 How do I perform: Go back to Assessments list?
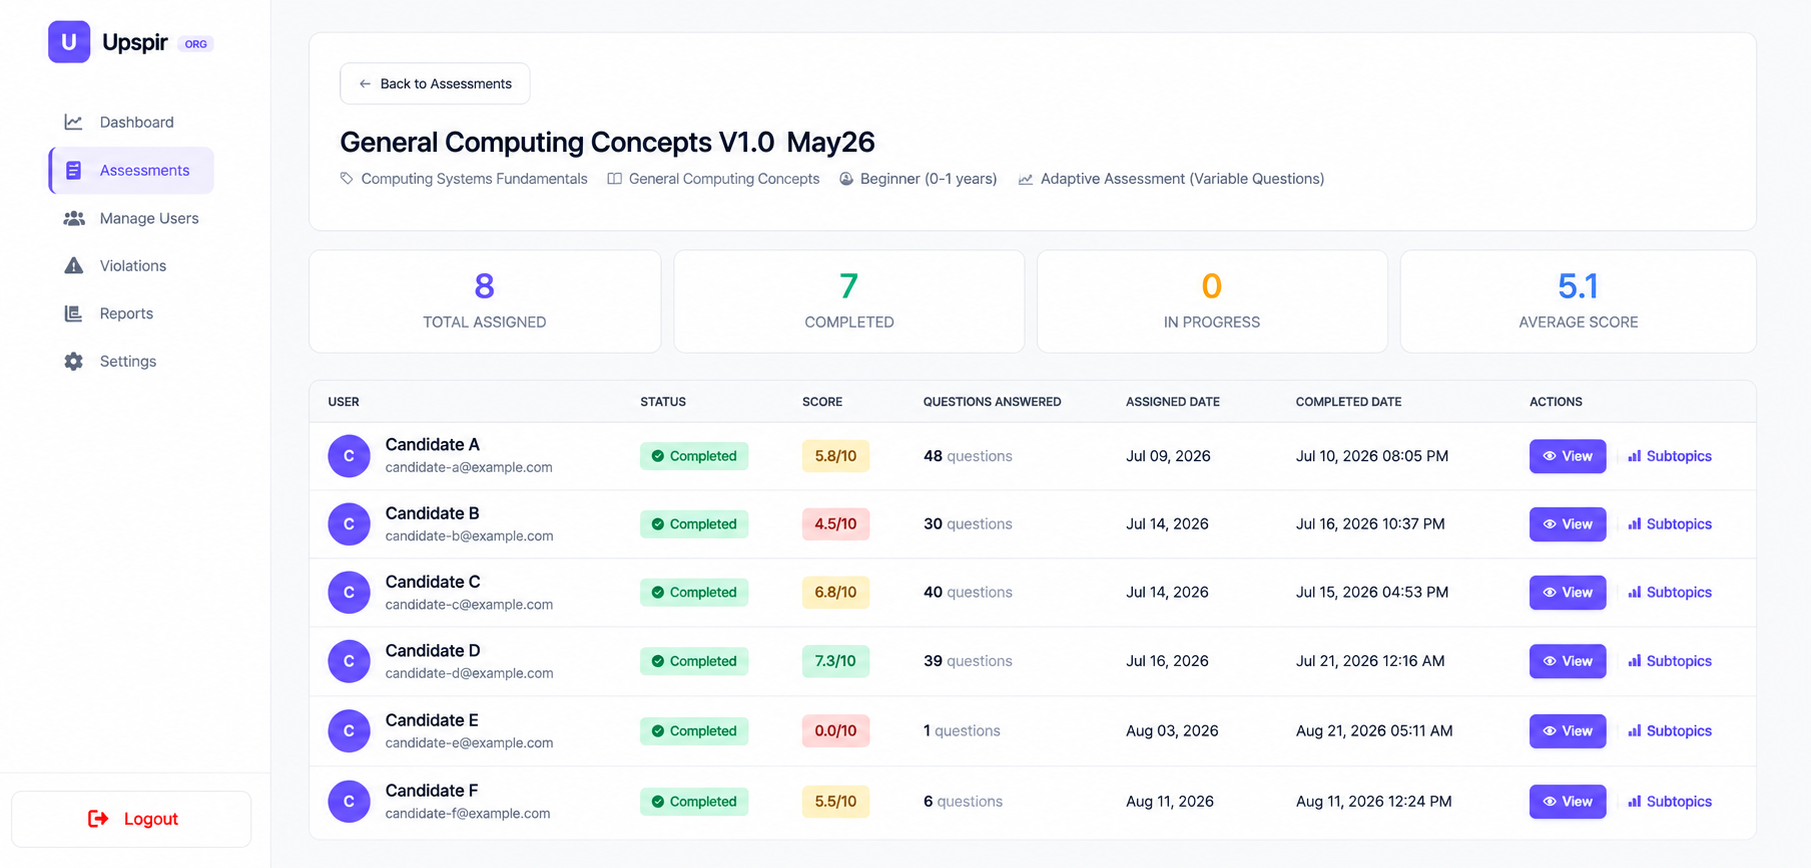tap(435, 84)
